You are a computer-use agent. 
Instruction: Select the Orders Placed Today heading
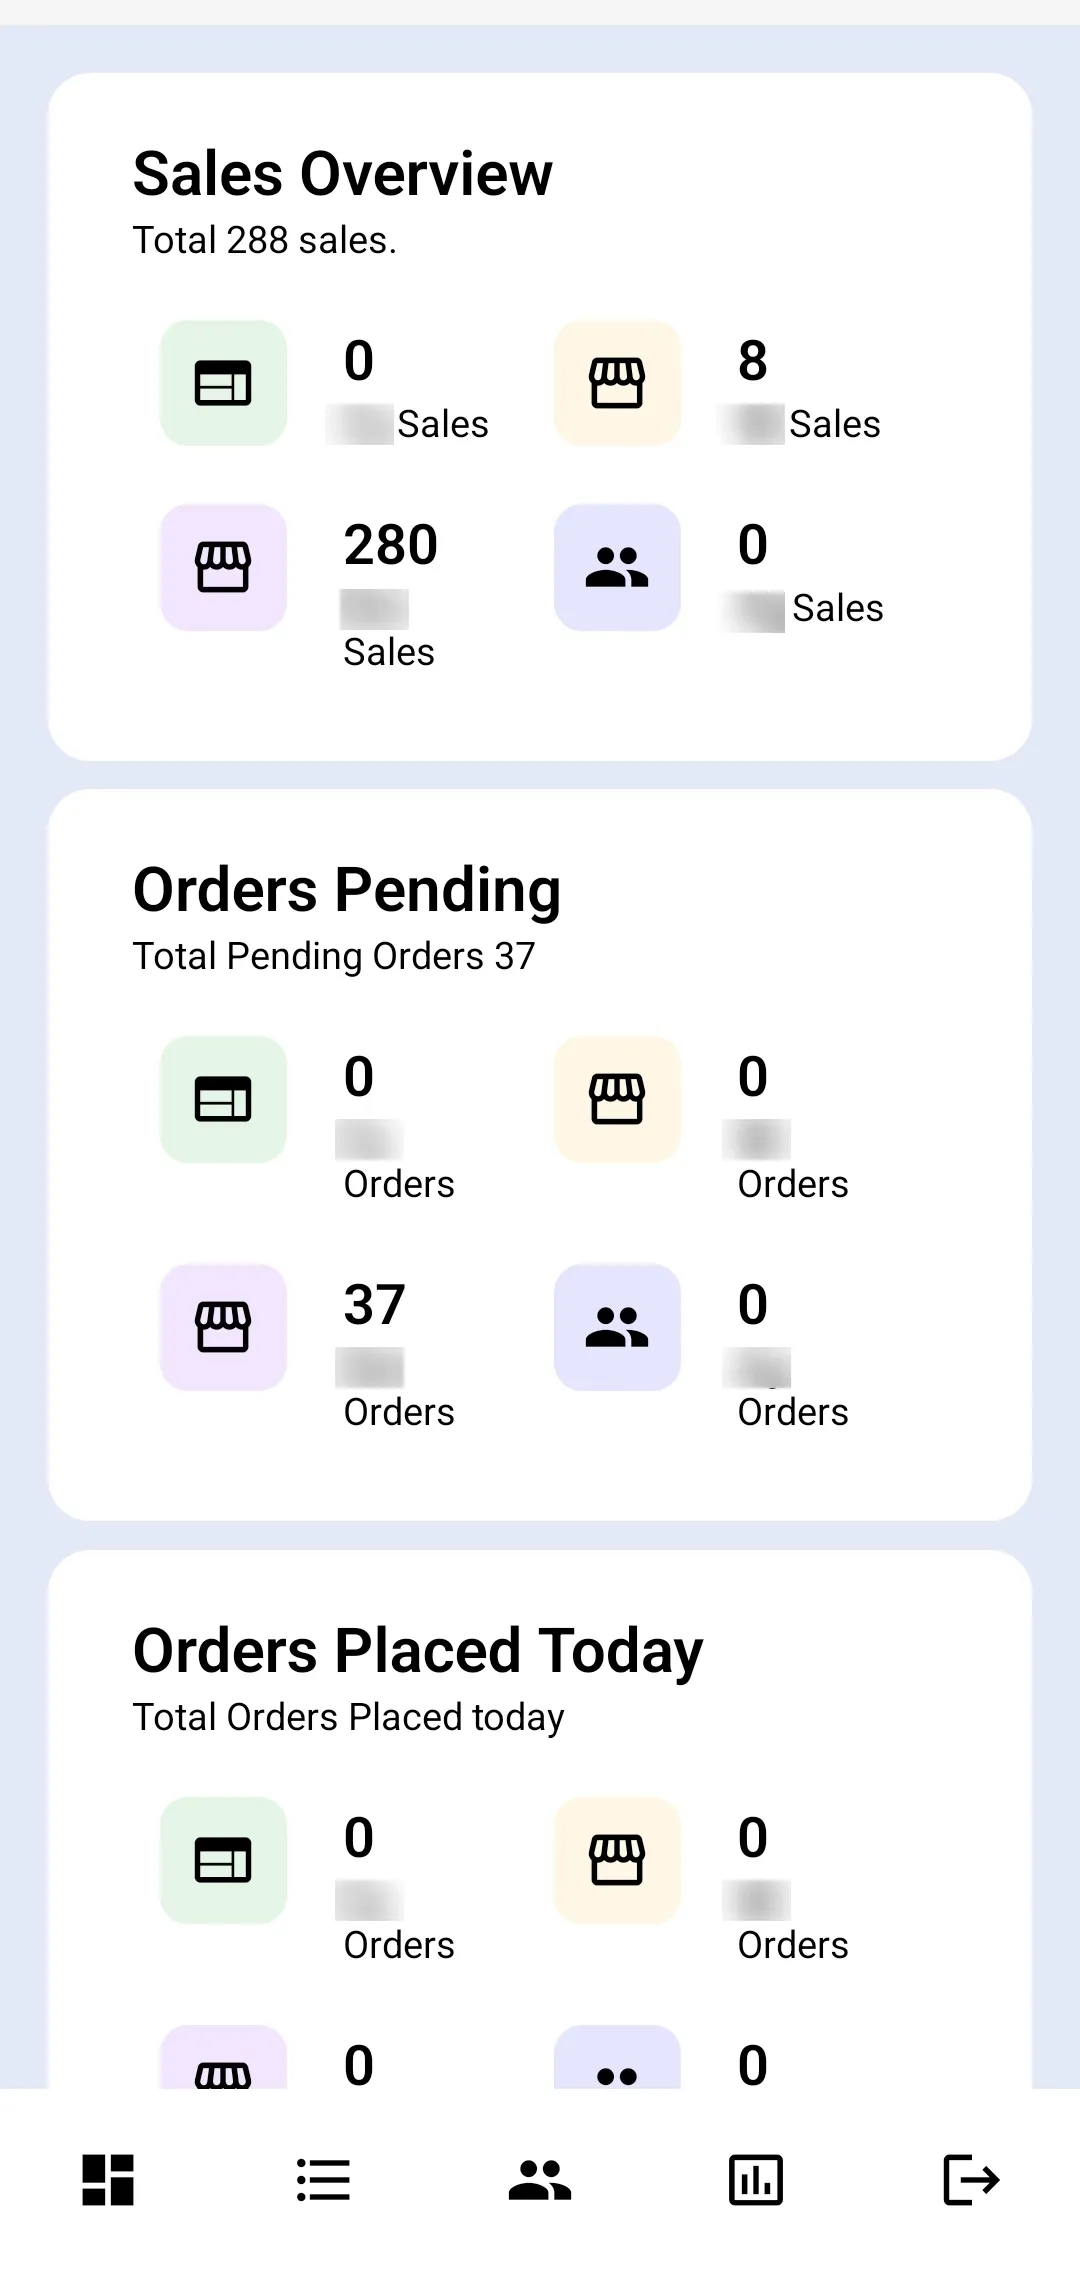(418, 1652)
